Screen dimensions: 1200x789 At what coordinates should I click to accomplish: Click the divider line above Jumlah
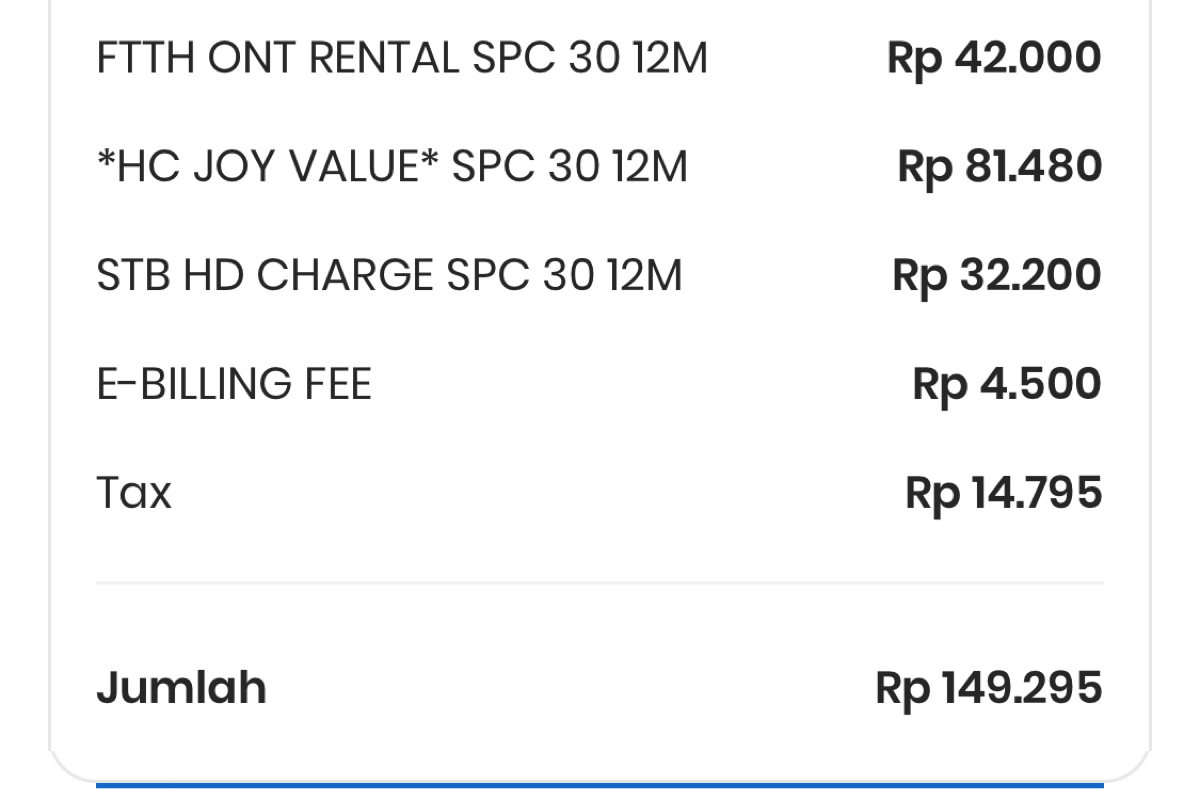(x=600, y=578)
